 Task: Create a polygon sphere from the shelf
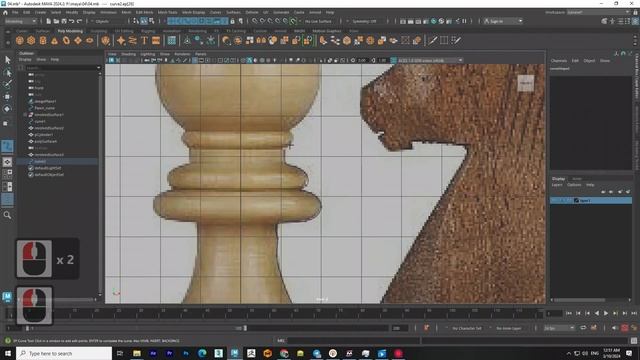pos(20,40)
